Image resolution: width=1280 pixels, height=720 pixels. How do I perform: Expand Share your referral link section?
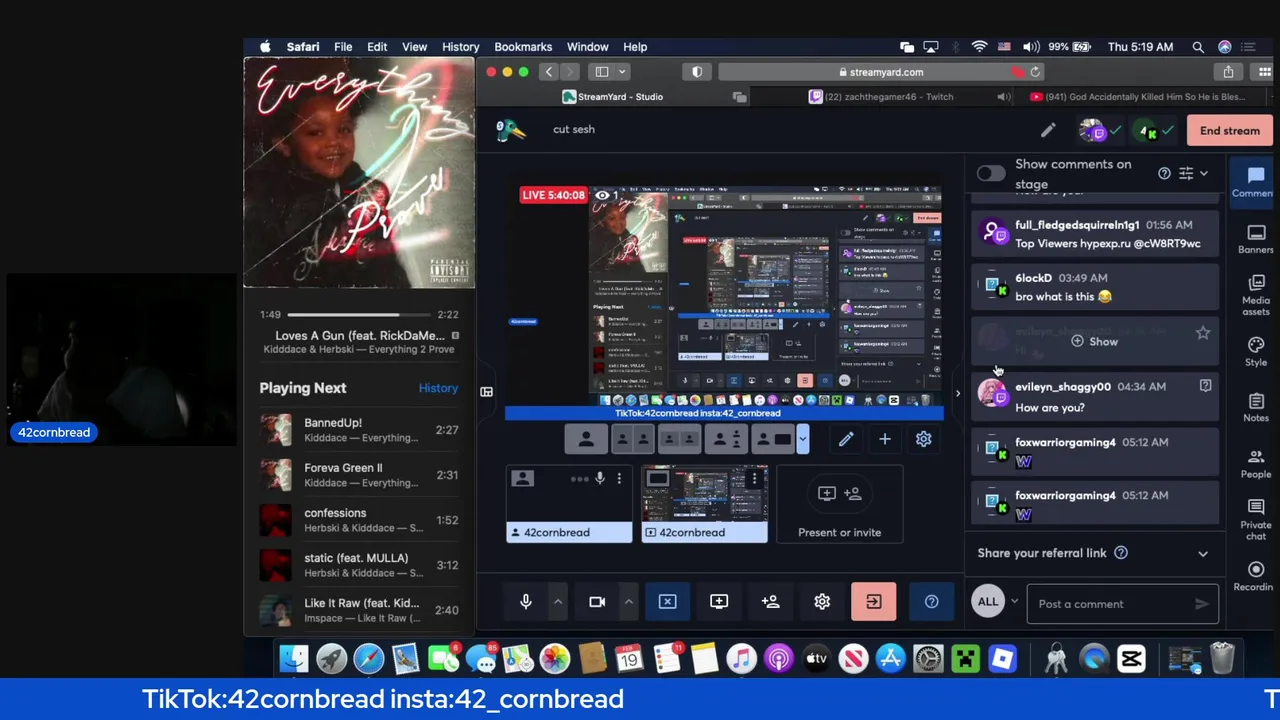click(x=1203, y=553)
